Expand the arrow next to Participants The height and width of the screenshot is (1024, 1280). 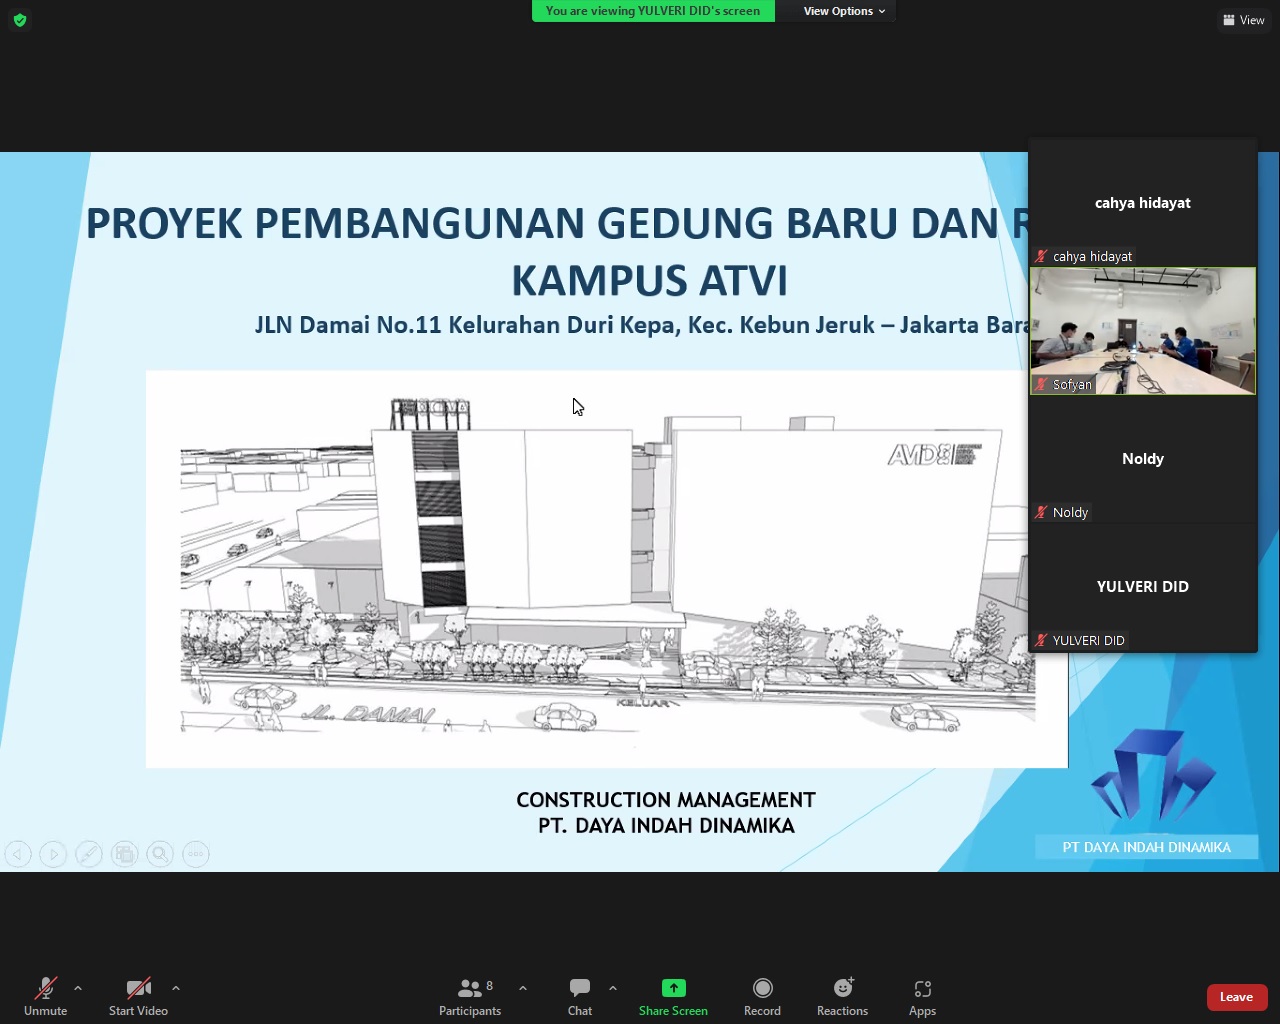pos(523,988)
